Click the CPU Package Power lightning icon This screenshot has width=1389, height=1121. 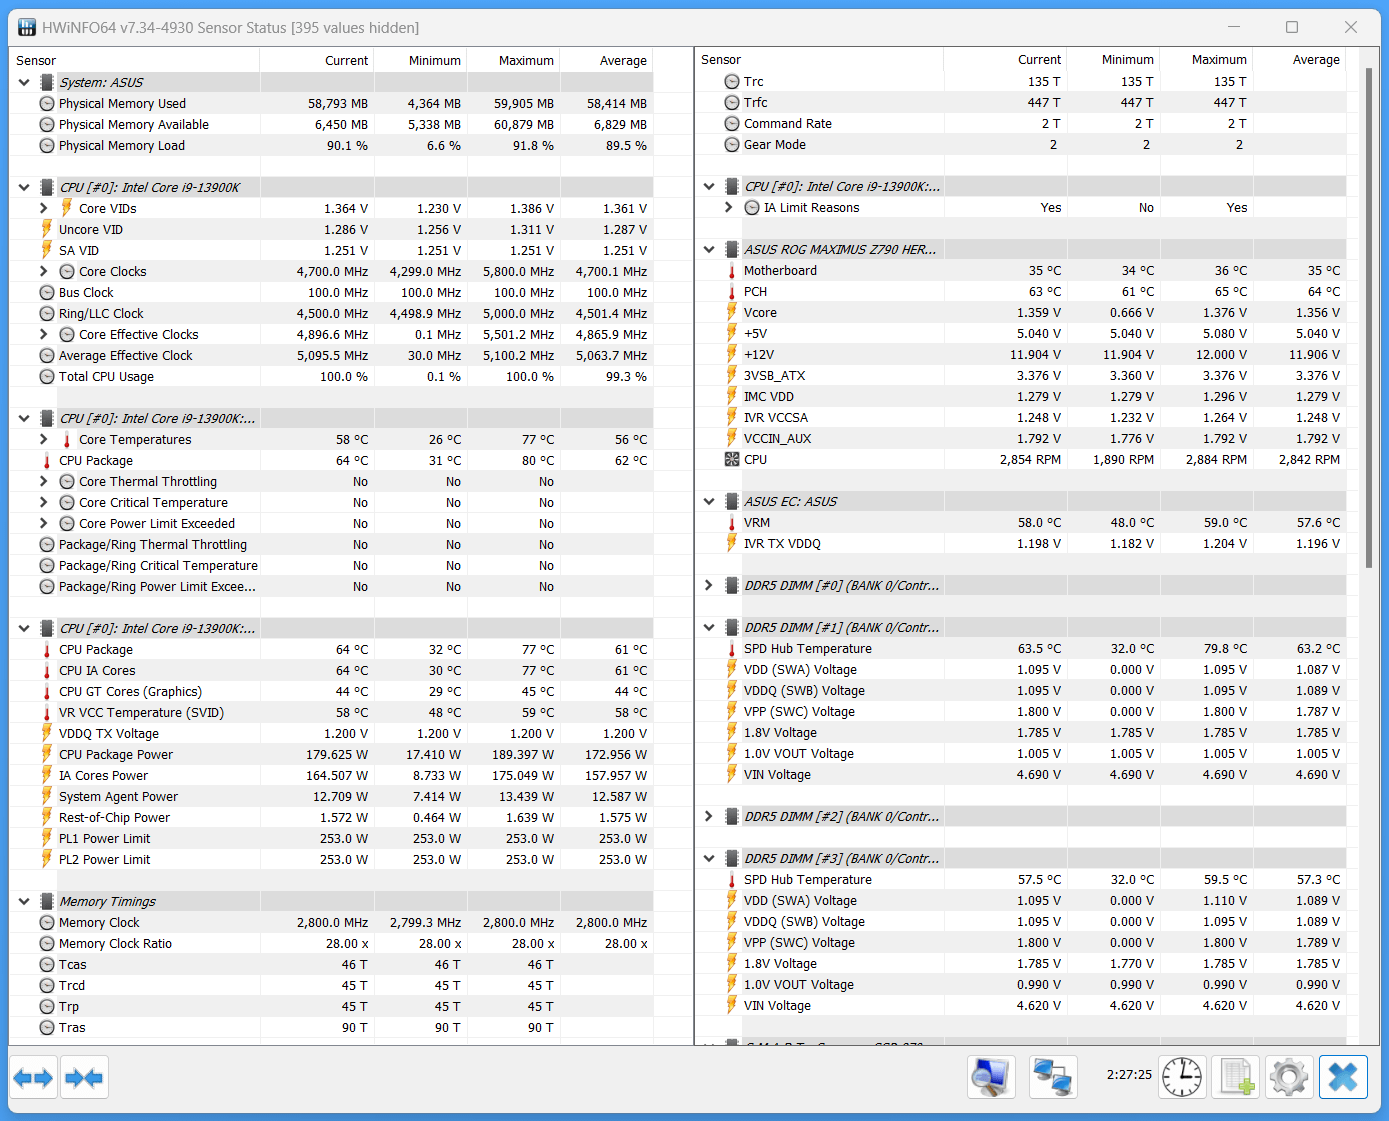click(47, 755)
